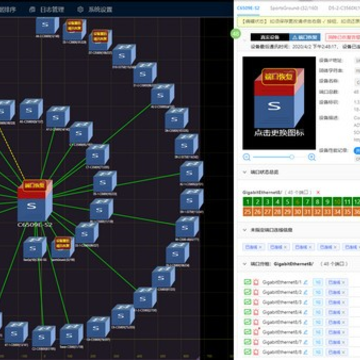The width and height of the screenshot is (360, 360).
Task: Click the gear icon beside 系统设置
Action: 80,9
